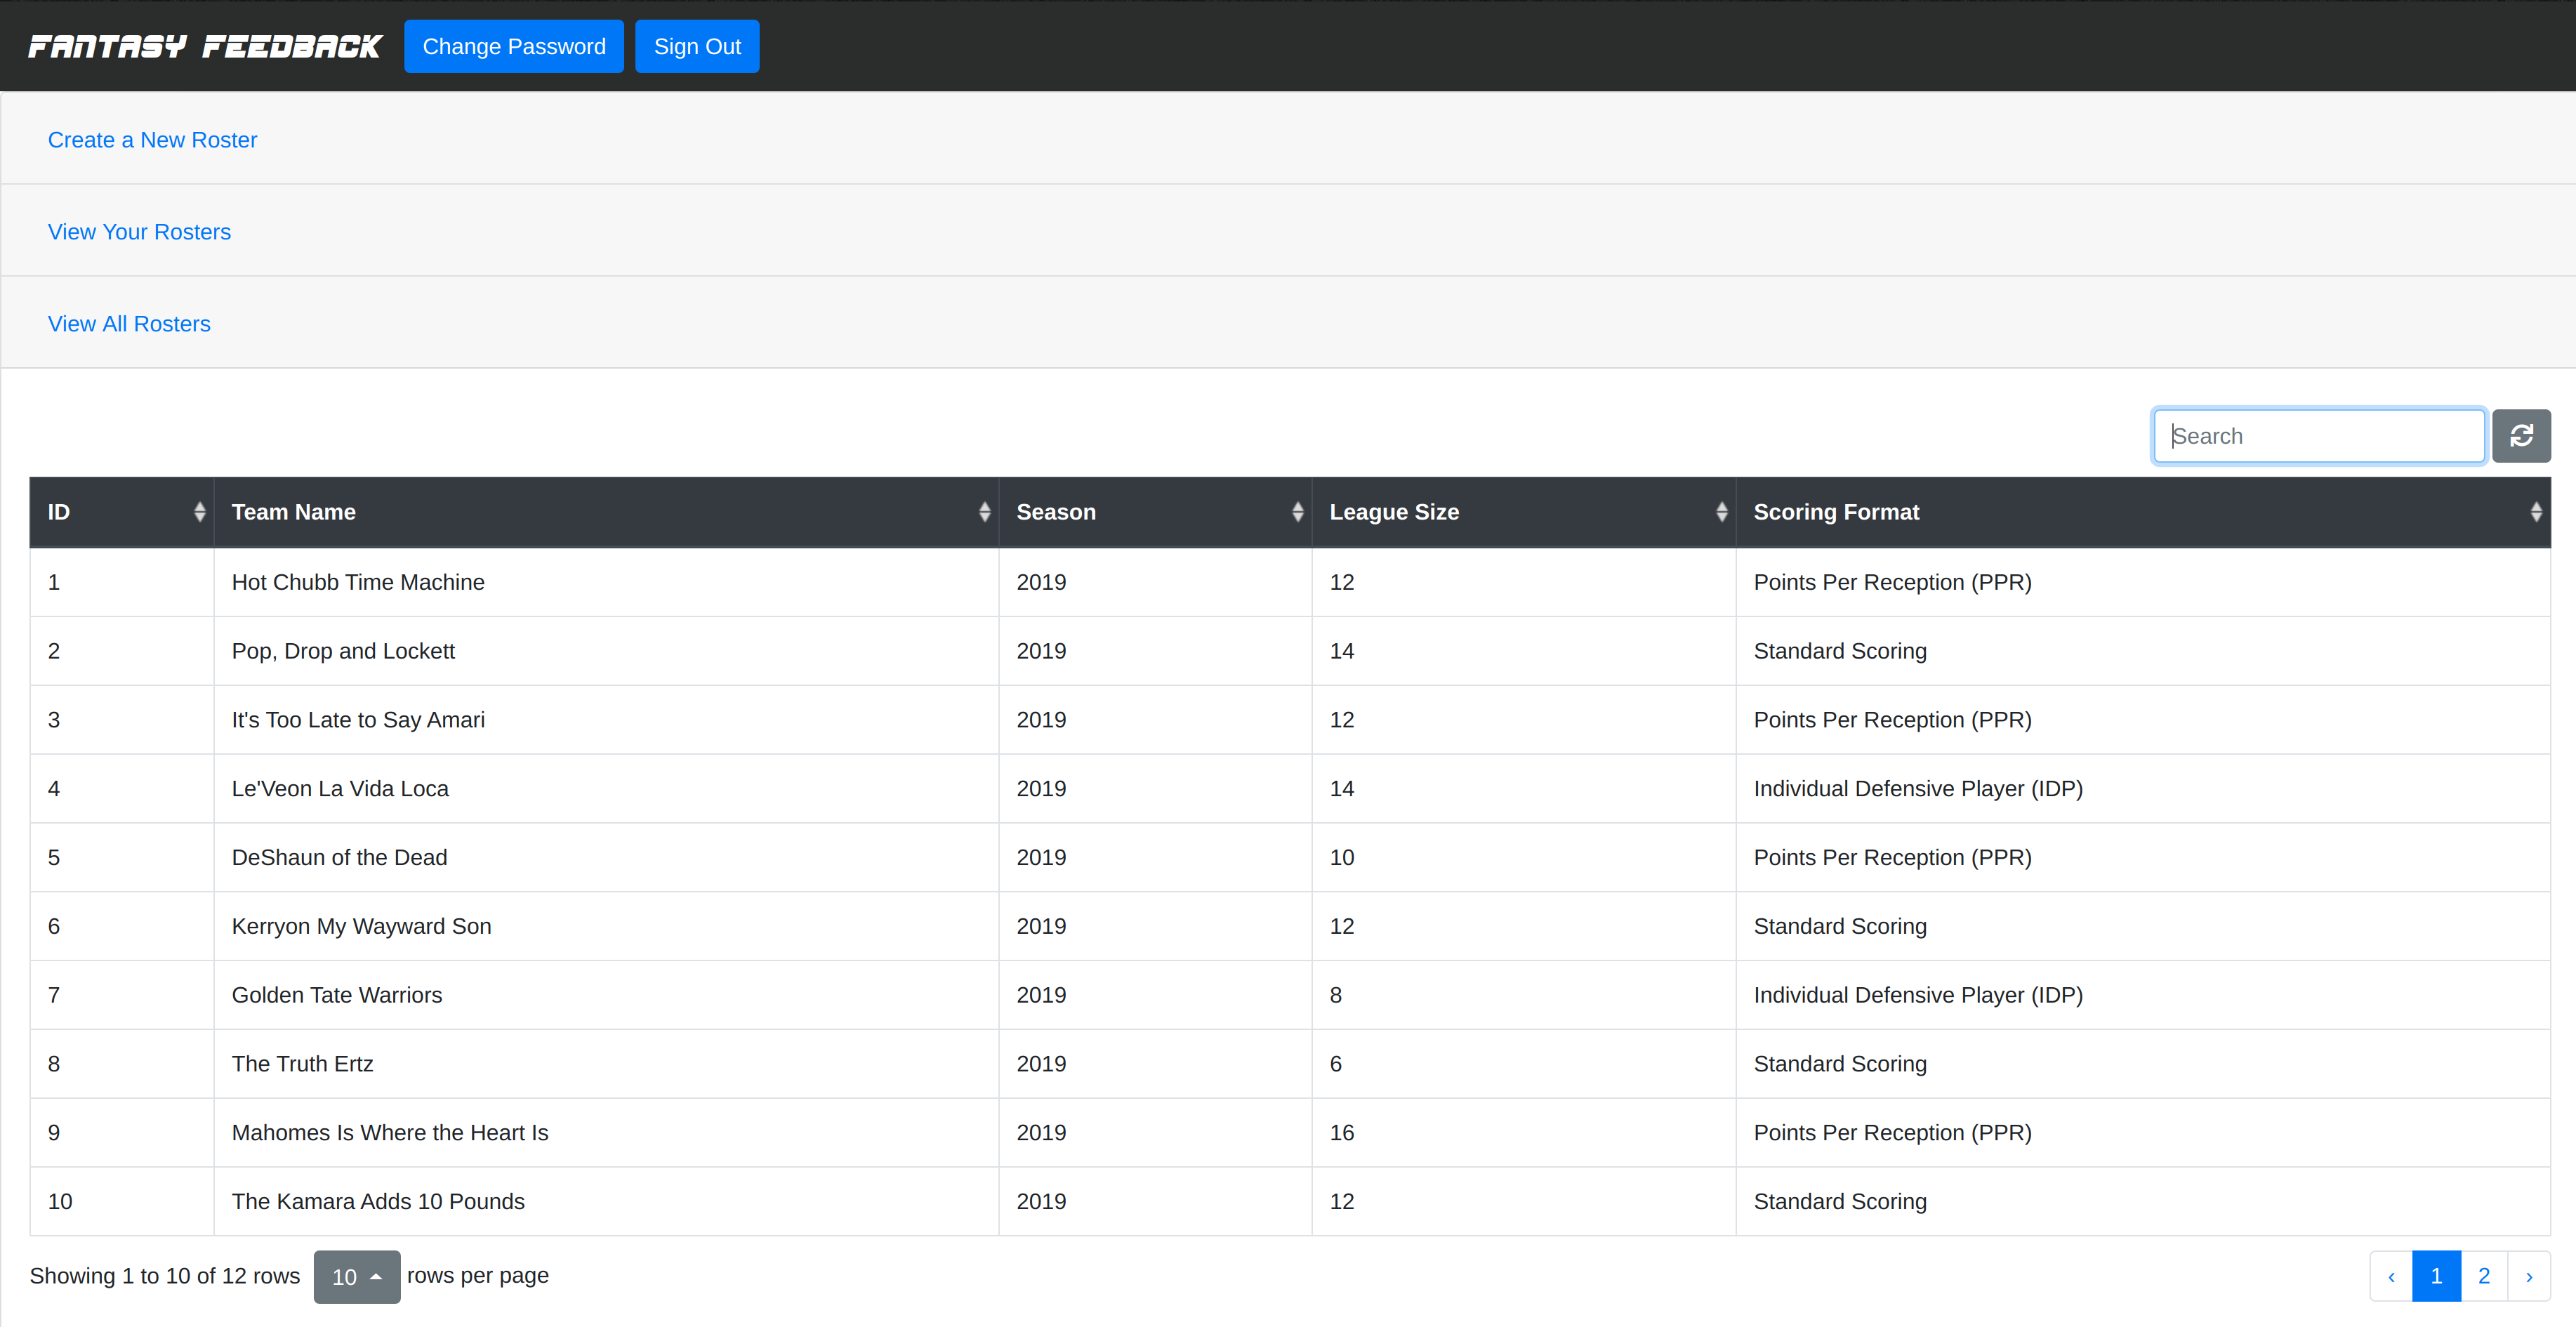Click the Sign Out button

[697, 46]
